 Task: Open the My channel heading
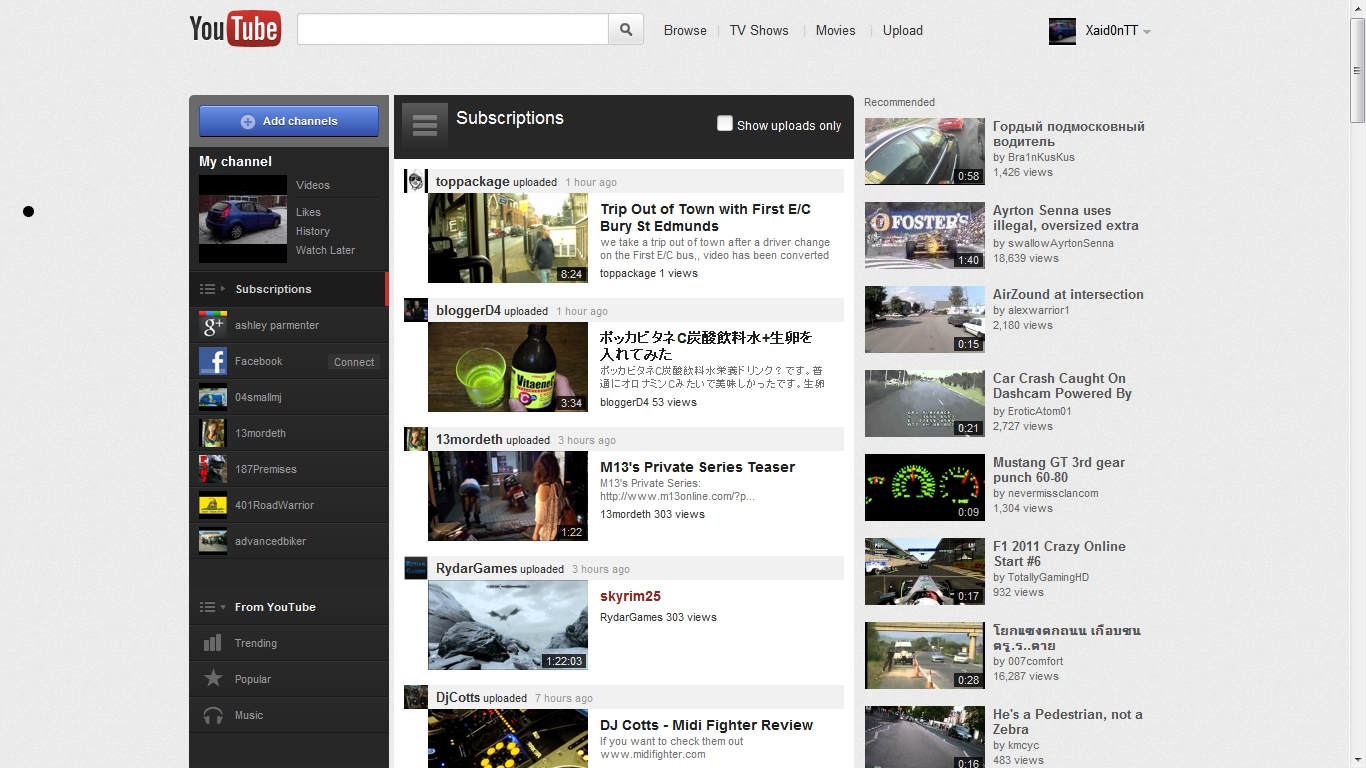(x=235, y=161)
